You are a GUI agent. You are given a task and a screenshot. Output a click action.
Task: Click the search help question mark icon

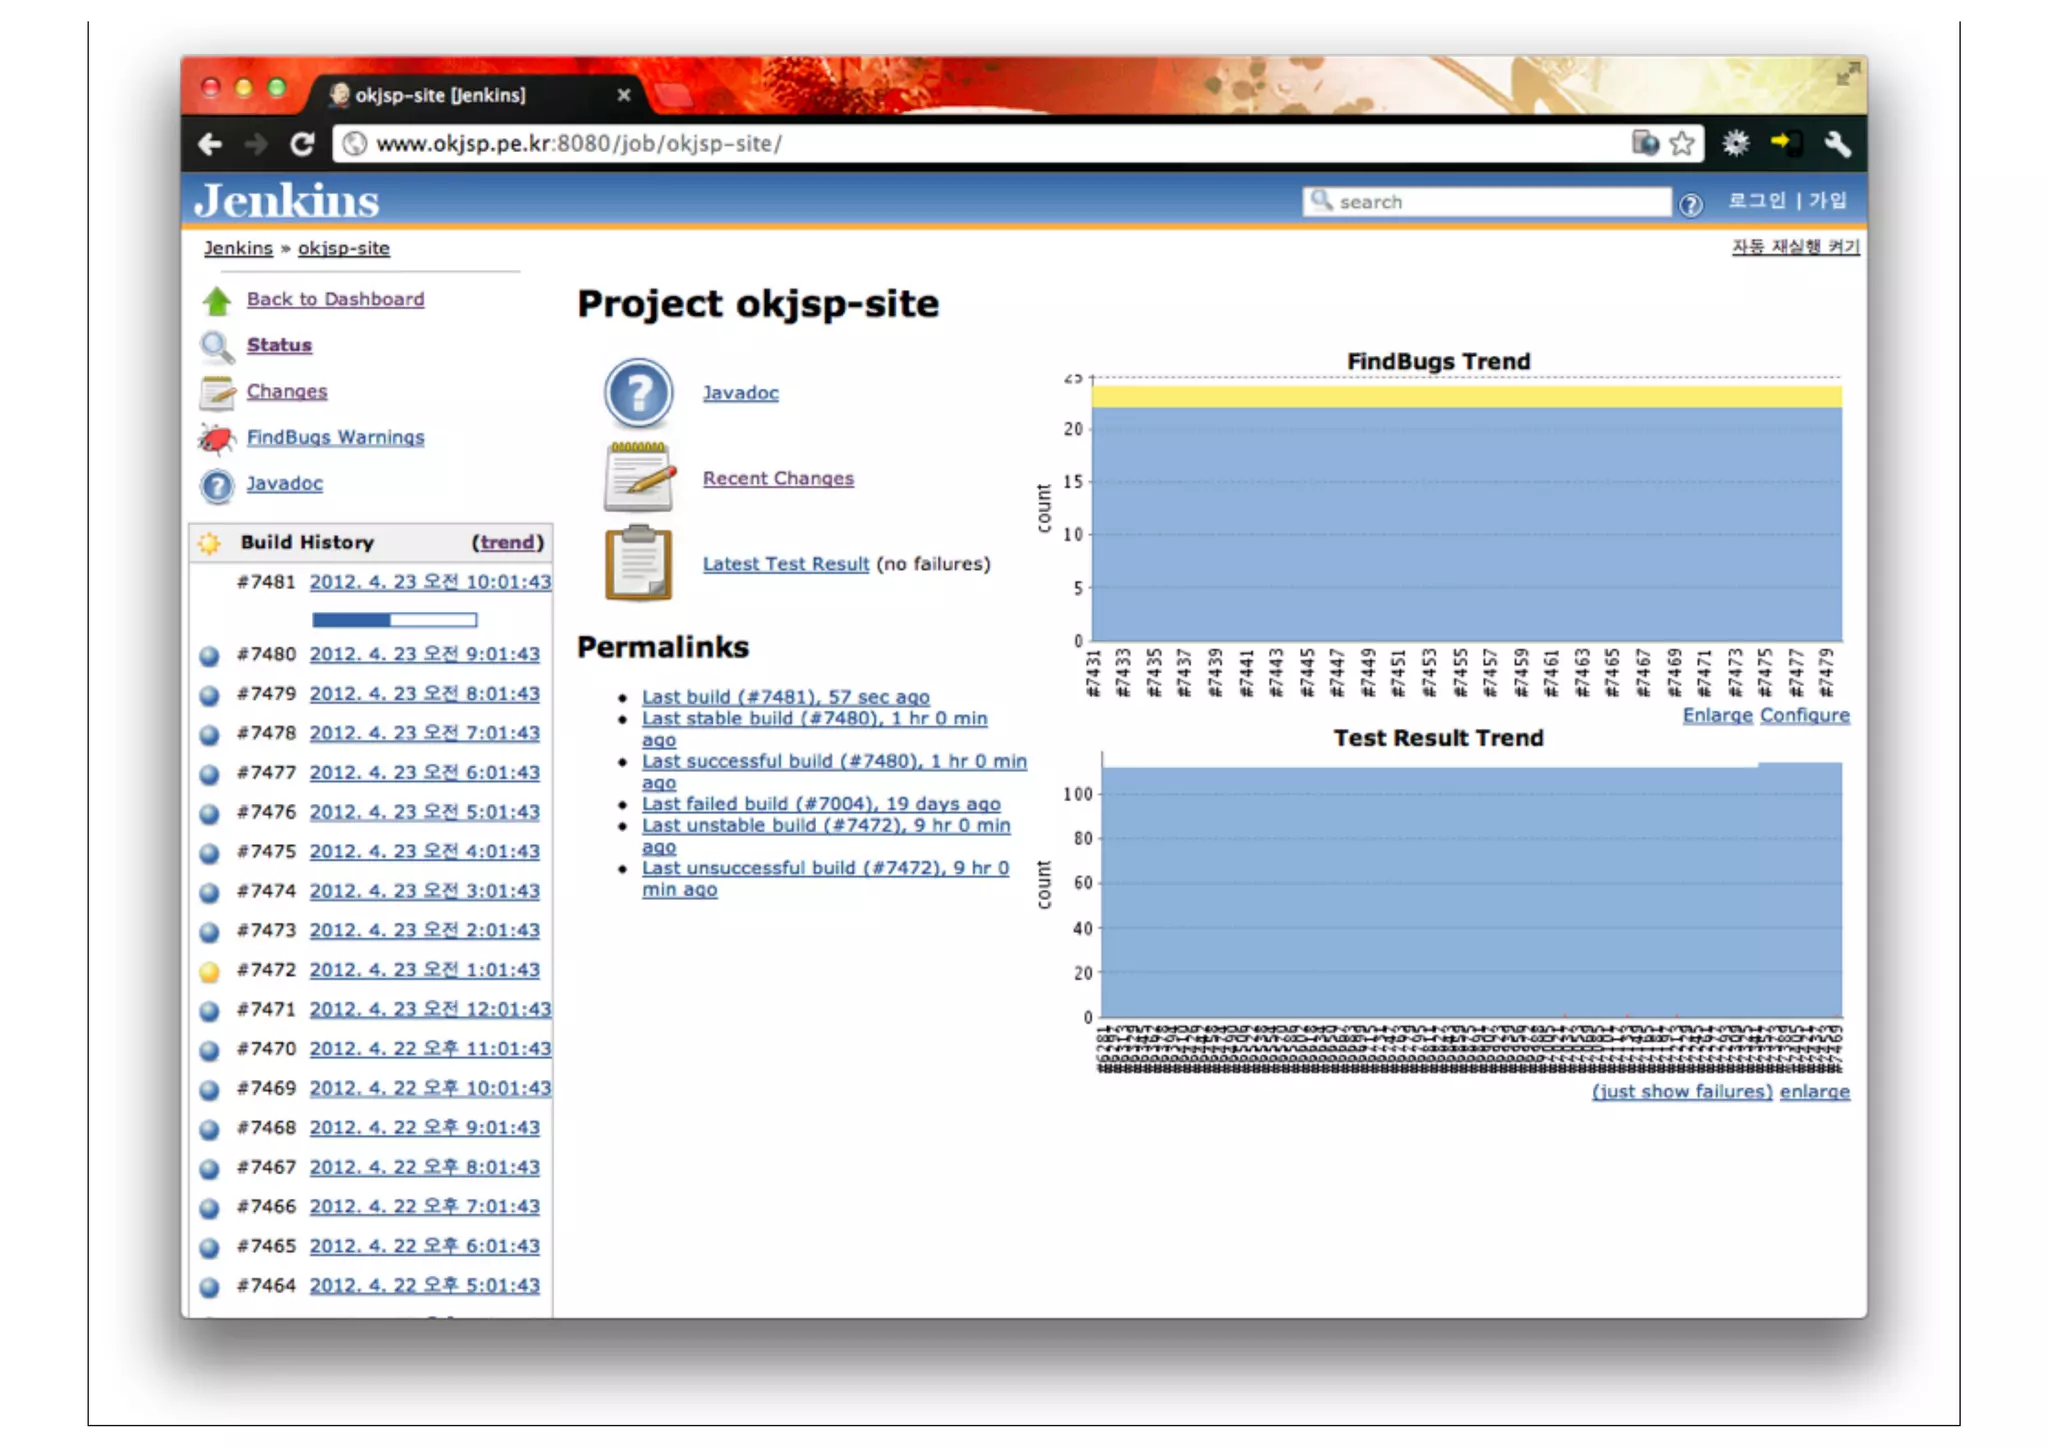point(1690,205)
